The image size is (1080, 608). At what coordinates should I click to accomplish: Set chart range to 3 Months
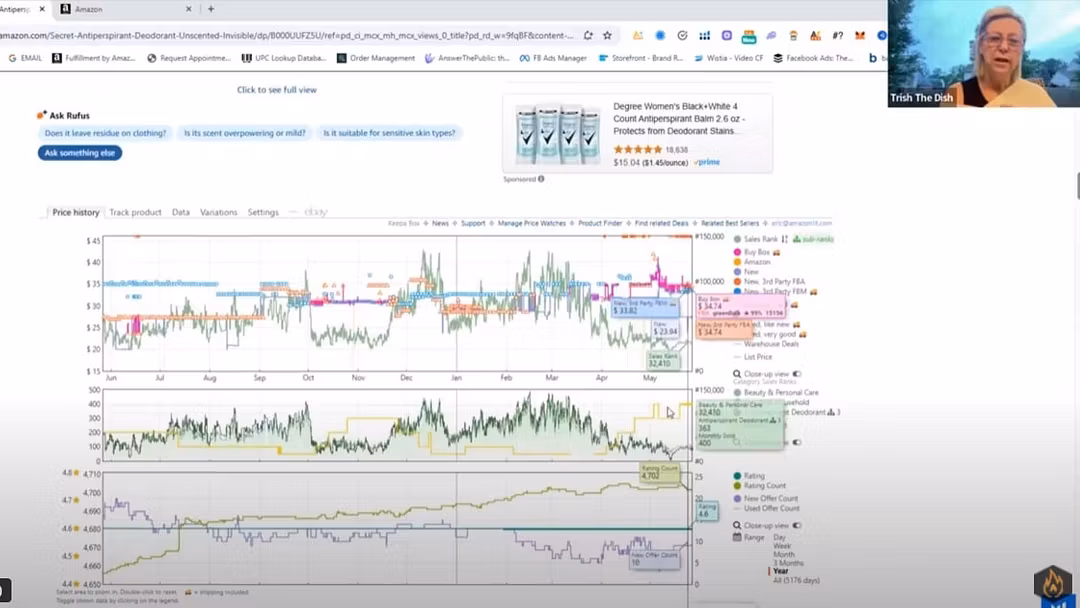tap(787, 563)
